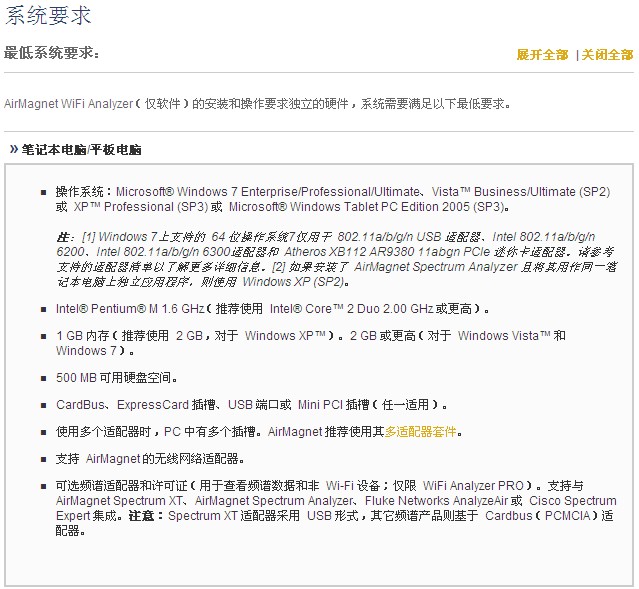Screen dimensions: 639x589
Task: Click the bullet before 500 MB 可用硬盘空间
Action: pyautogui.click(x=44, y=378)
